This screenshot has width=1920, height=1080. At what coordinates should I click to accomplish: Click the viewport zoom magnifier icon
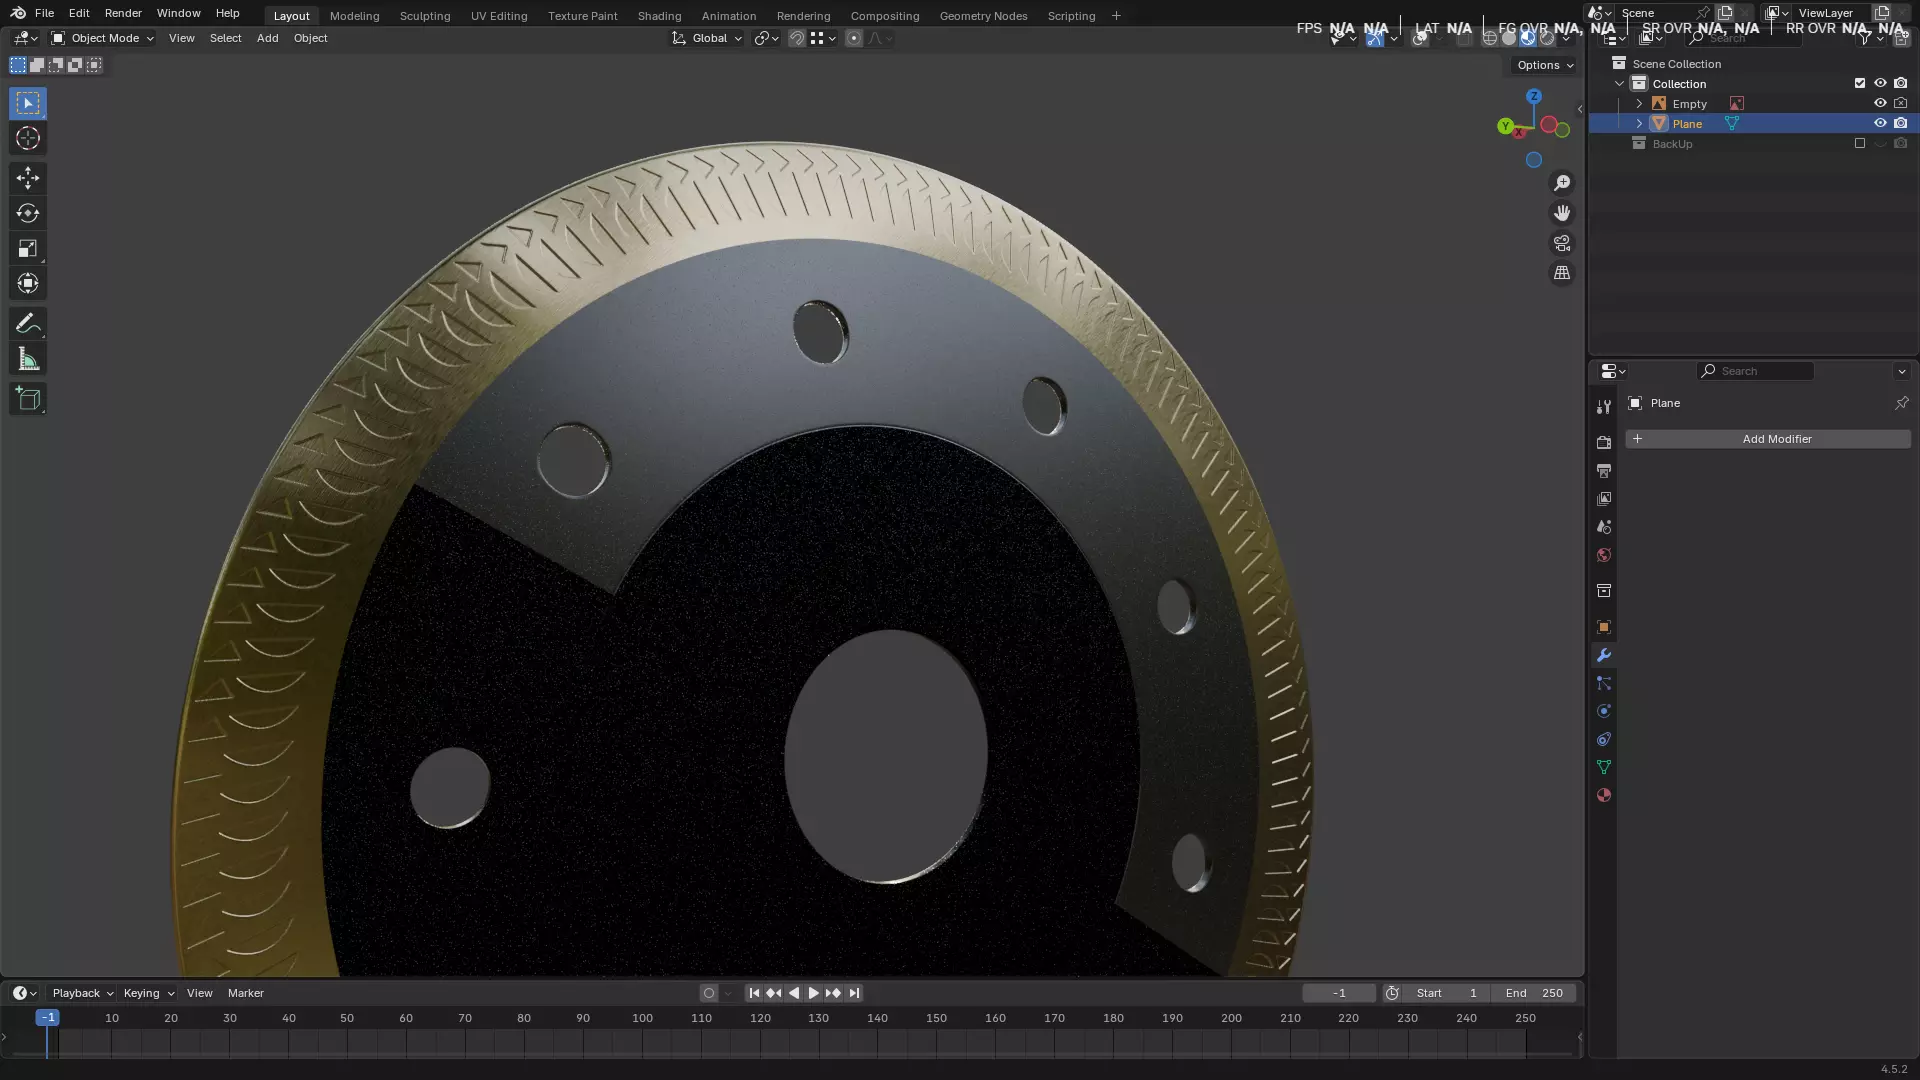point(1562,183)
